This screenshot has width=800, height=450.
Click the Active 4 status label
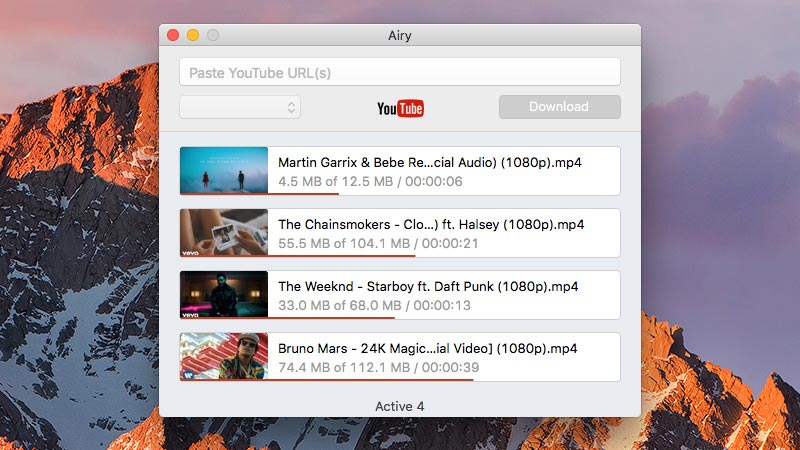tap(400, 406)
